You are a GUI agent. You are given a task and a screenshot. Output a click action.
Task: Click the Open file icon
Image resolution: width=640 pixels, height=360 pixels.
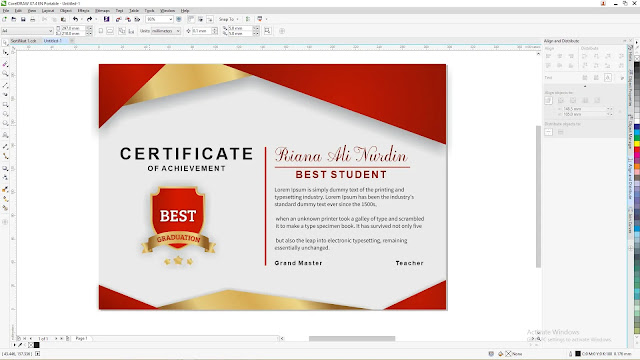(14, 19)
